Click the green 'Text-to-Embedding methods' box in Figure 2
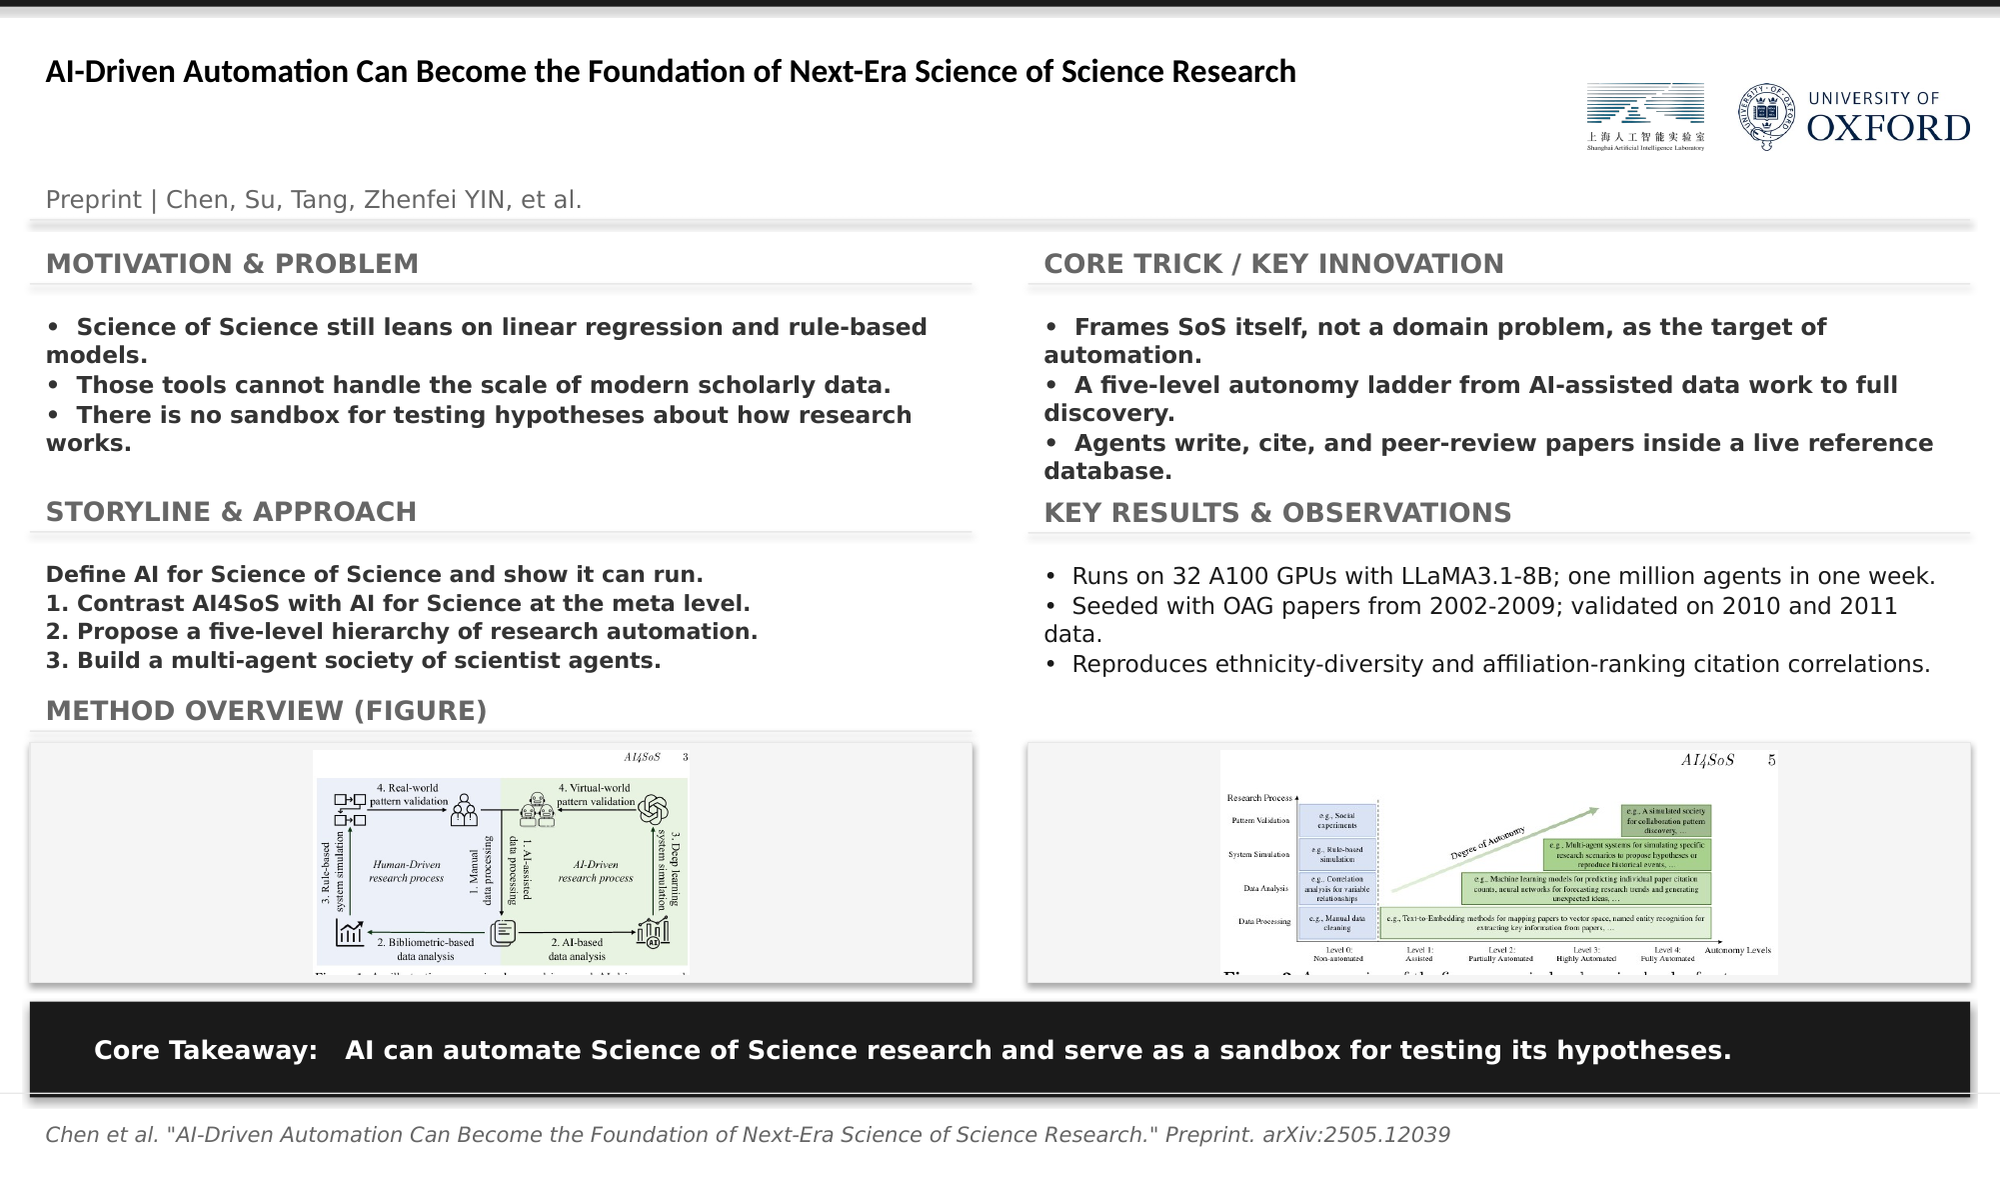2000x1200 pixels. click(1545, 923)
